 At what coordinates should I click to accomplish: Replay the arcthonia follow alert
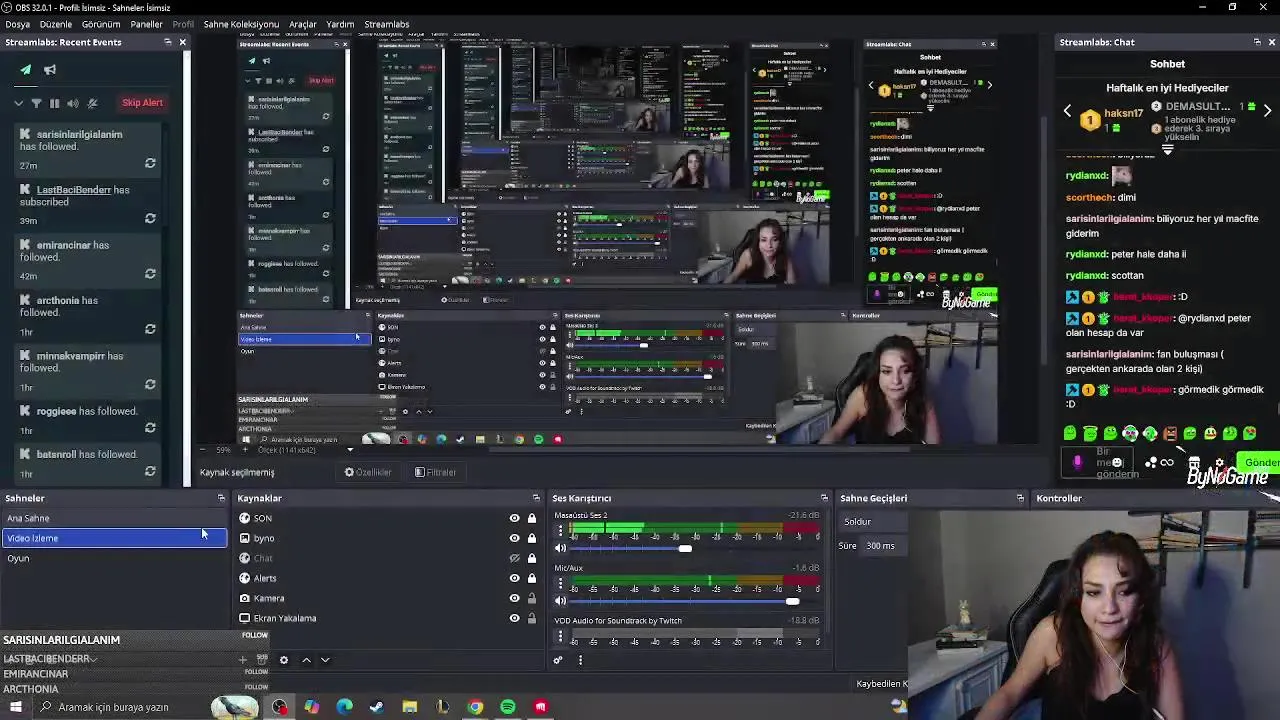150,329
